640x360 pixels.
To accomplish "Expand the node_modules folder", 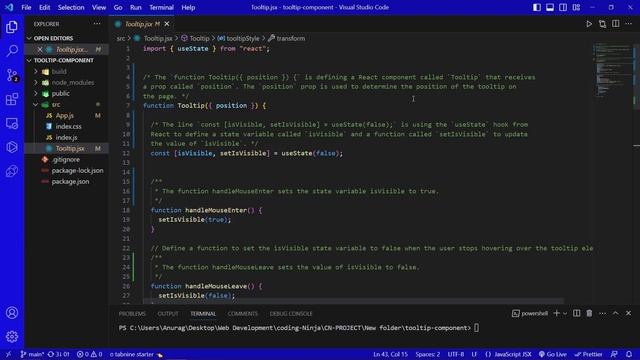I will point(73,82).
